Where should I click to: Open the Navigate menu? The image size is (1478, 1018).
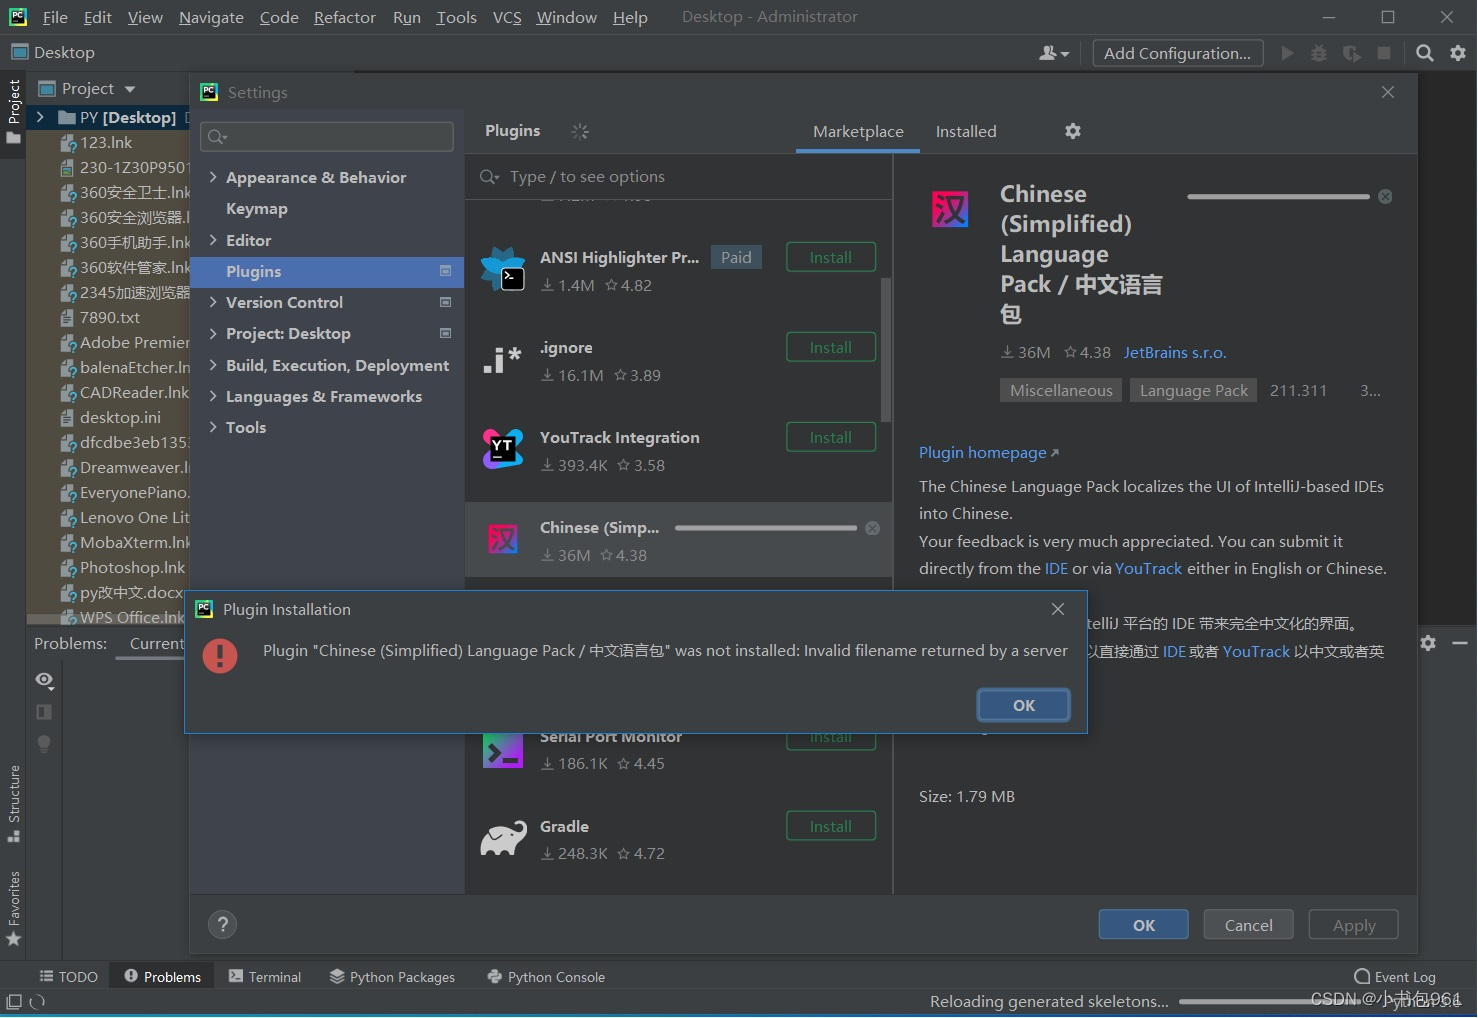(211, 17)
